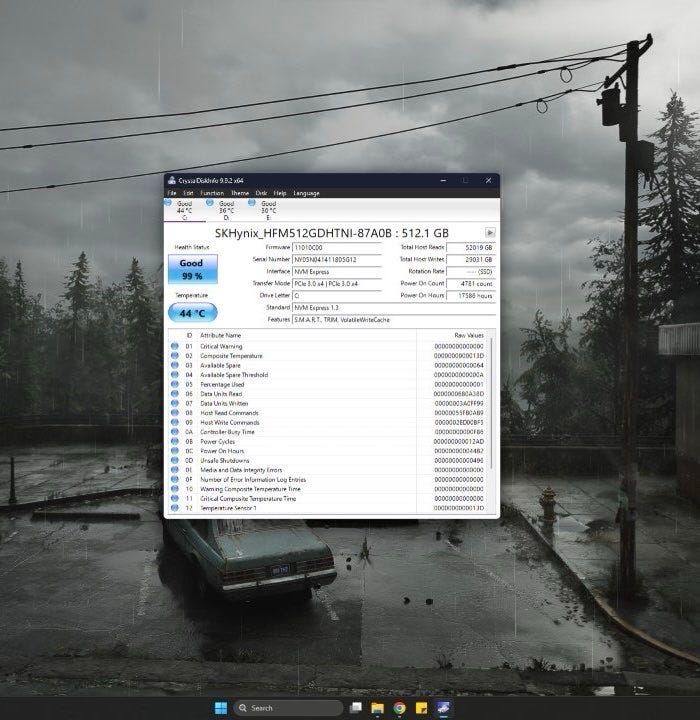The width and height of the screenshot is (700, 720).
Task: Open the Language menu
Action: point(306,193)
